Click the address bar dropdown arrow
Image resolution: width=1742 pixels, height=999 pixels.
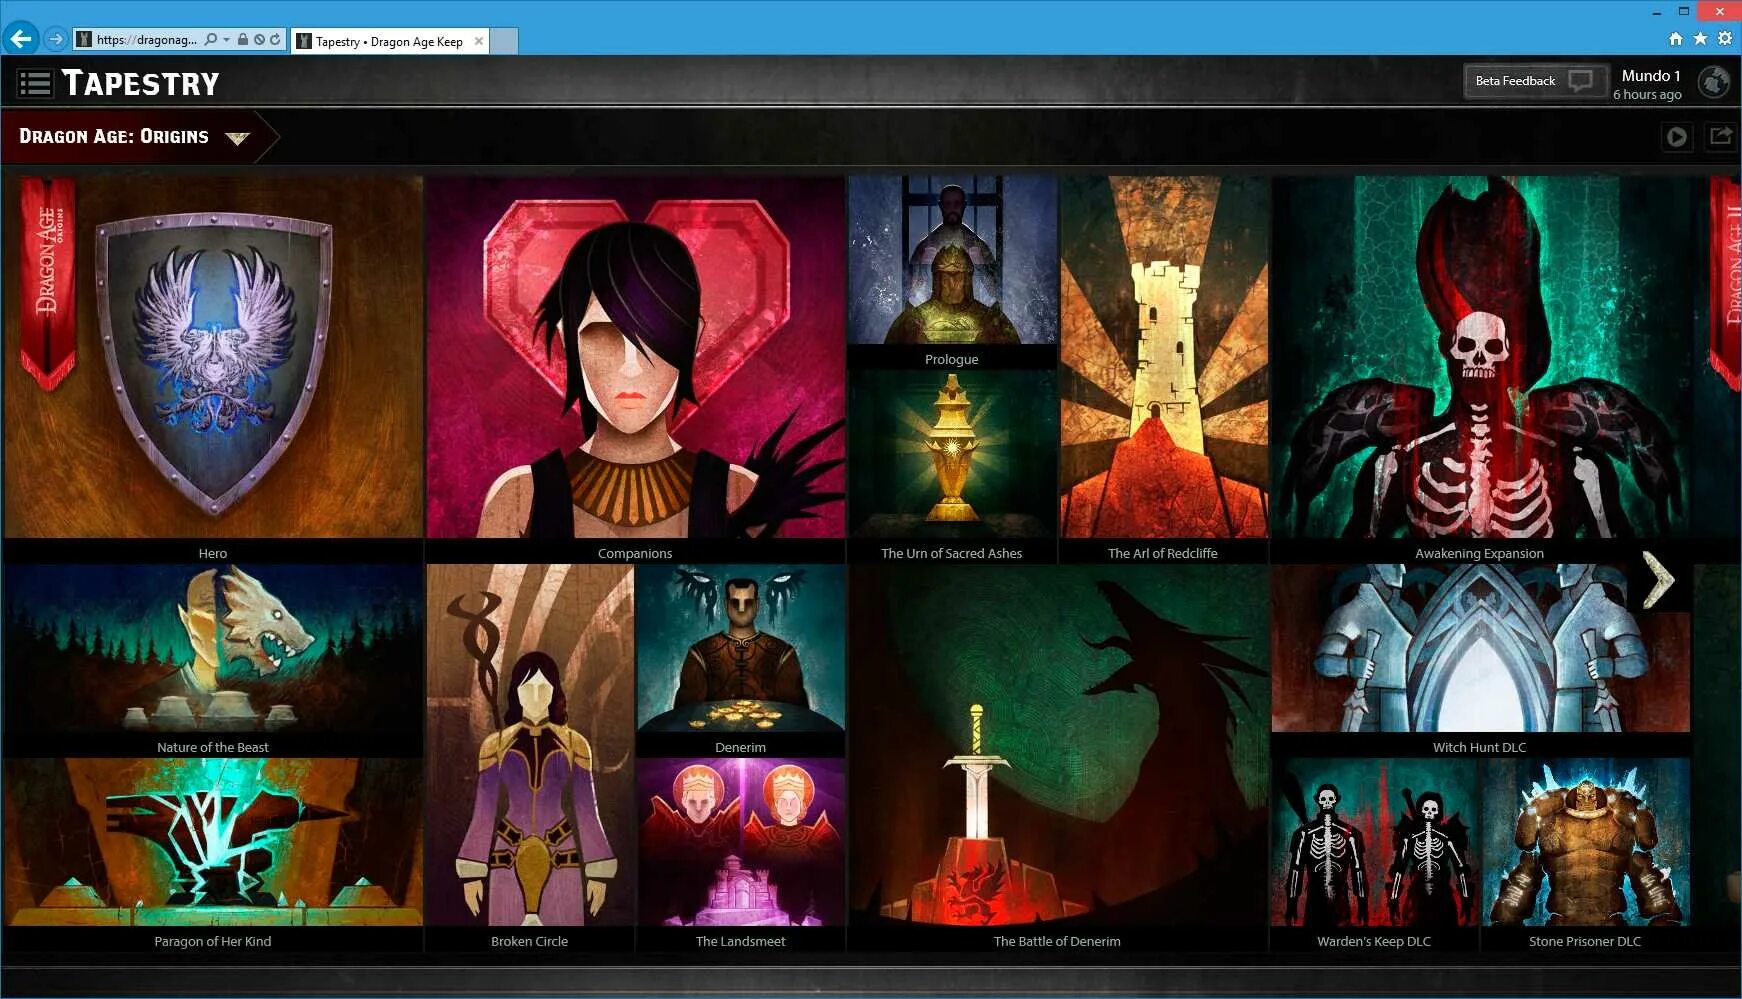click(x=227, y=40)
